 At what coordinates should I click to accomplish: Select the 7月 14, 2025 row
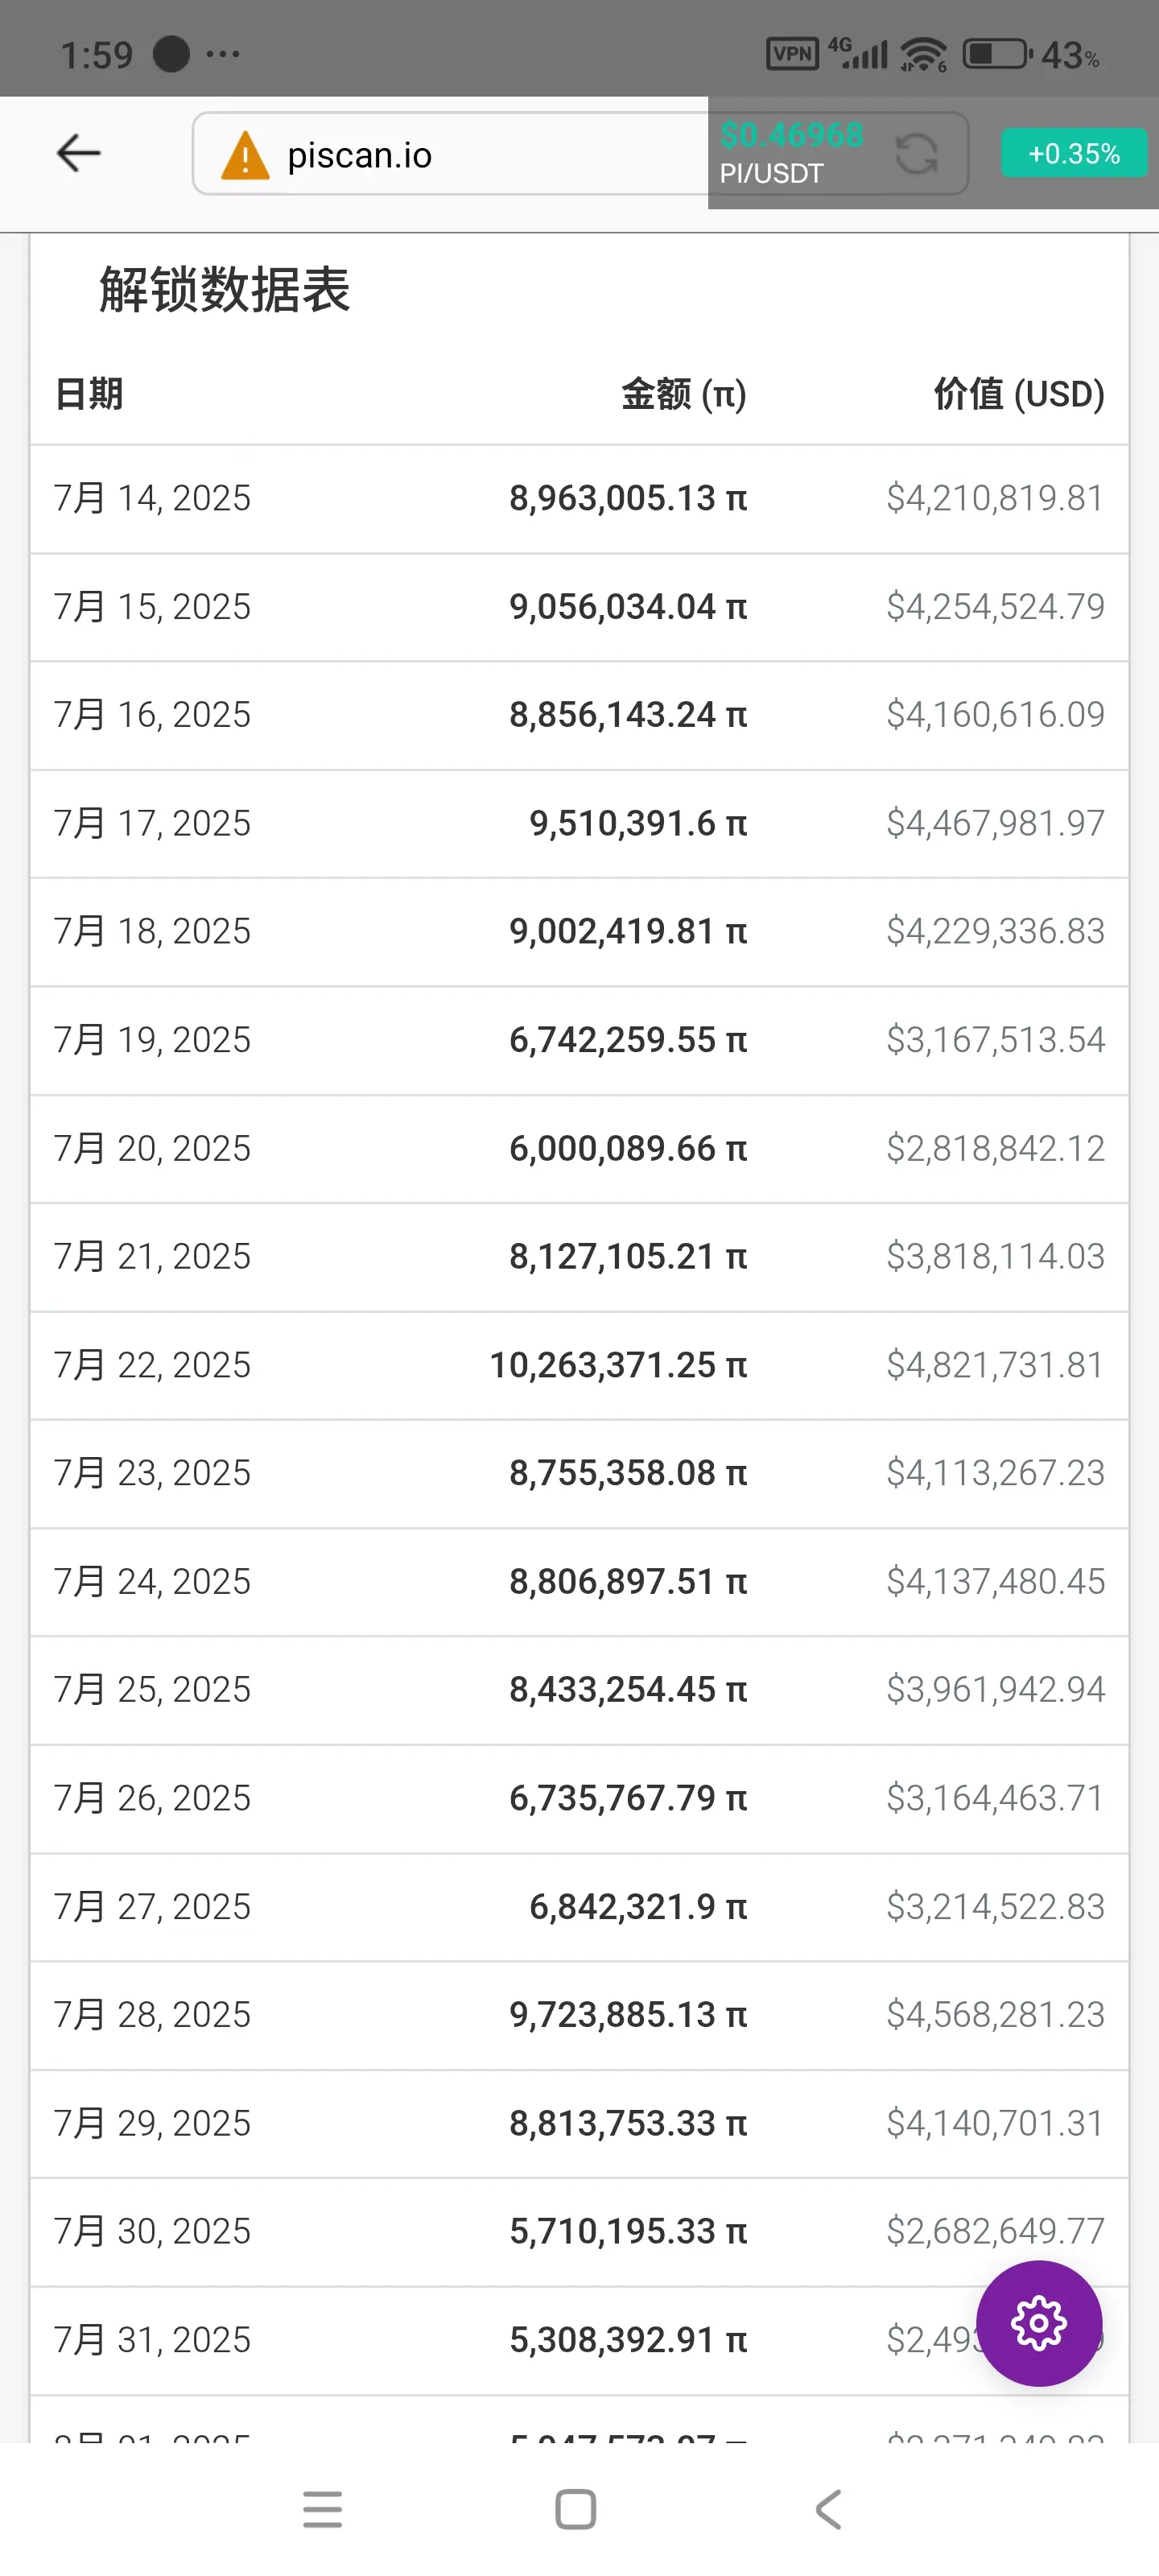pyautogui.click(x=579, y=498)
